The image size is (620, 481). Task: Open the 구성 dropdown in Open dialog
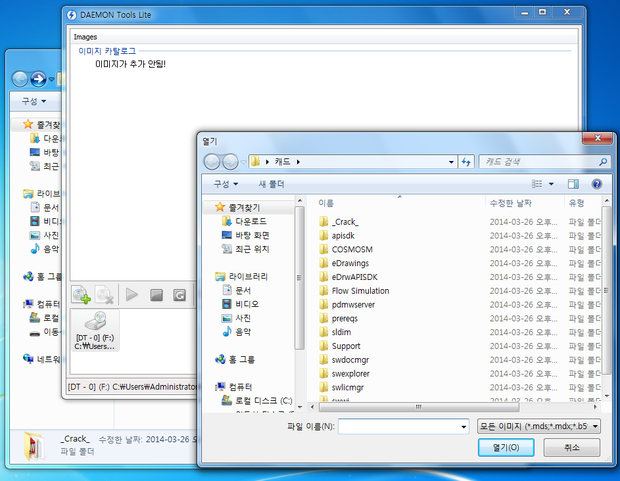click(225, 184)
